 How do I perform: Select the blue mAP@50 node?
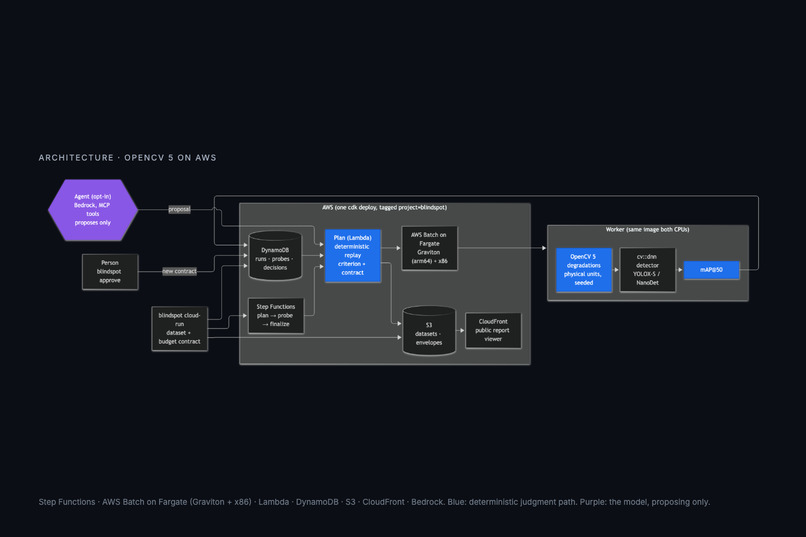click(711, 270)
